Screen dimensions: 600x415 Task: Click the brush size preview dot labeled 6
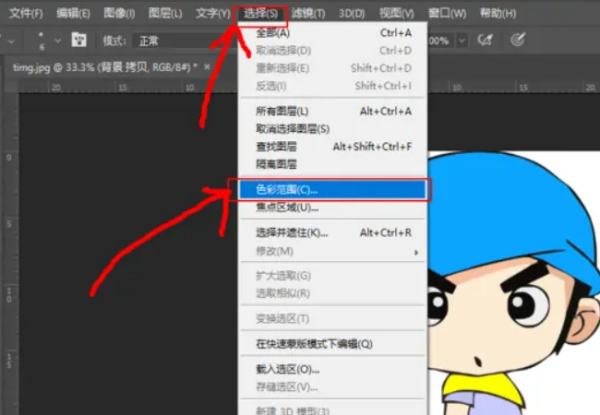pyautogui.click(x=41, y=40)
